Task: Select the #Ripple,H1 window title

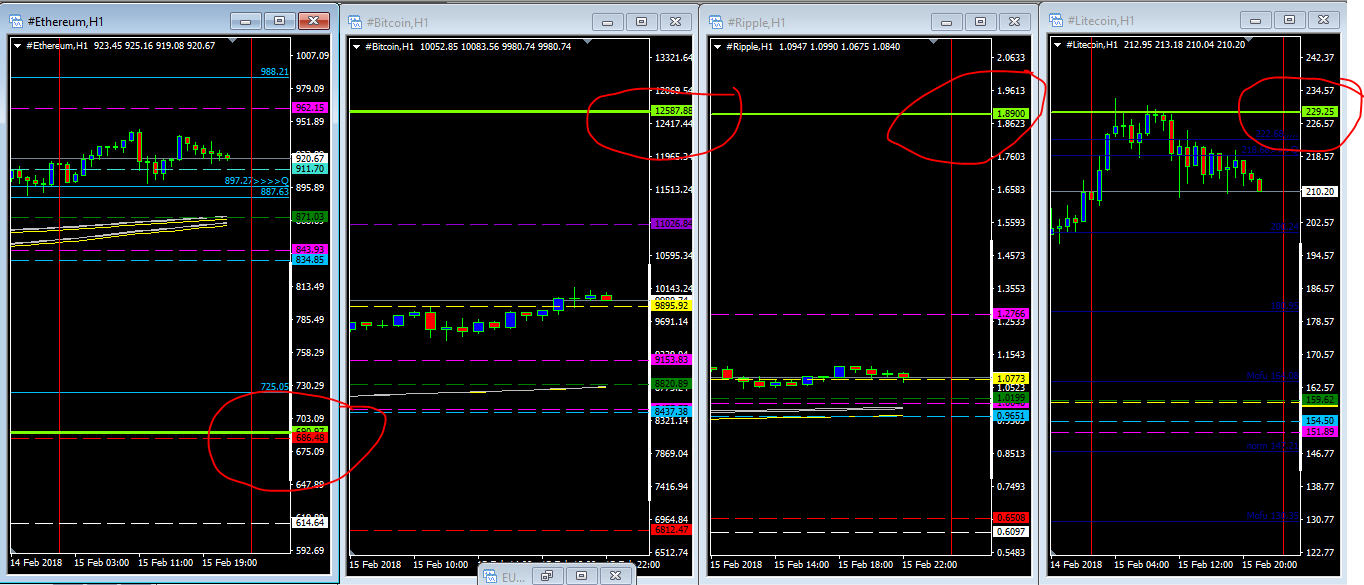Action: (x=758, y=21)
